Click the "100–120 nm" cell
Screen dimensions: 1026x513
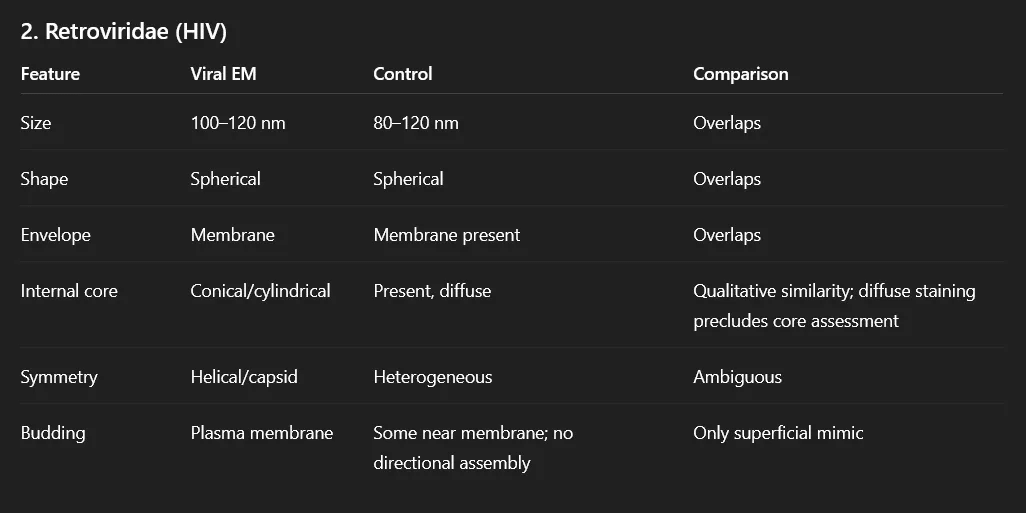pos(237,123)
